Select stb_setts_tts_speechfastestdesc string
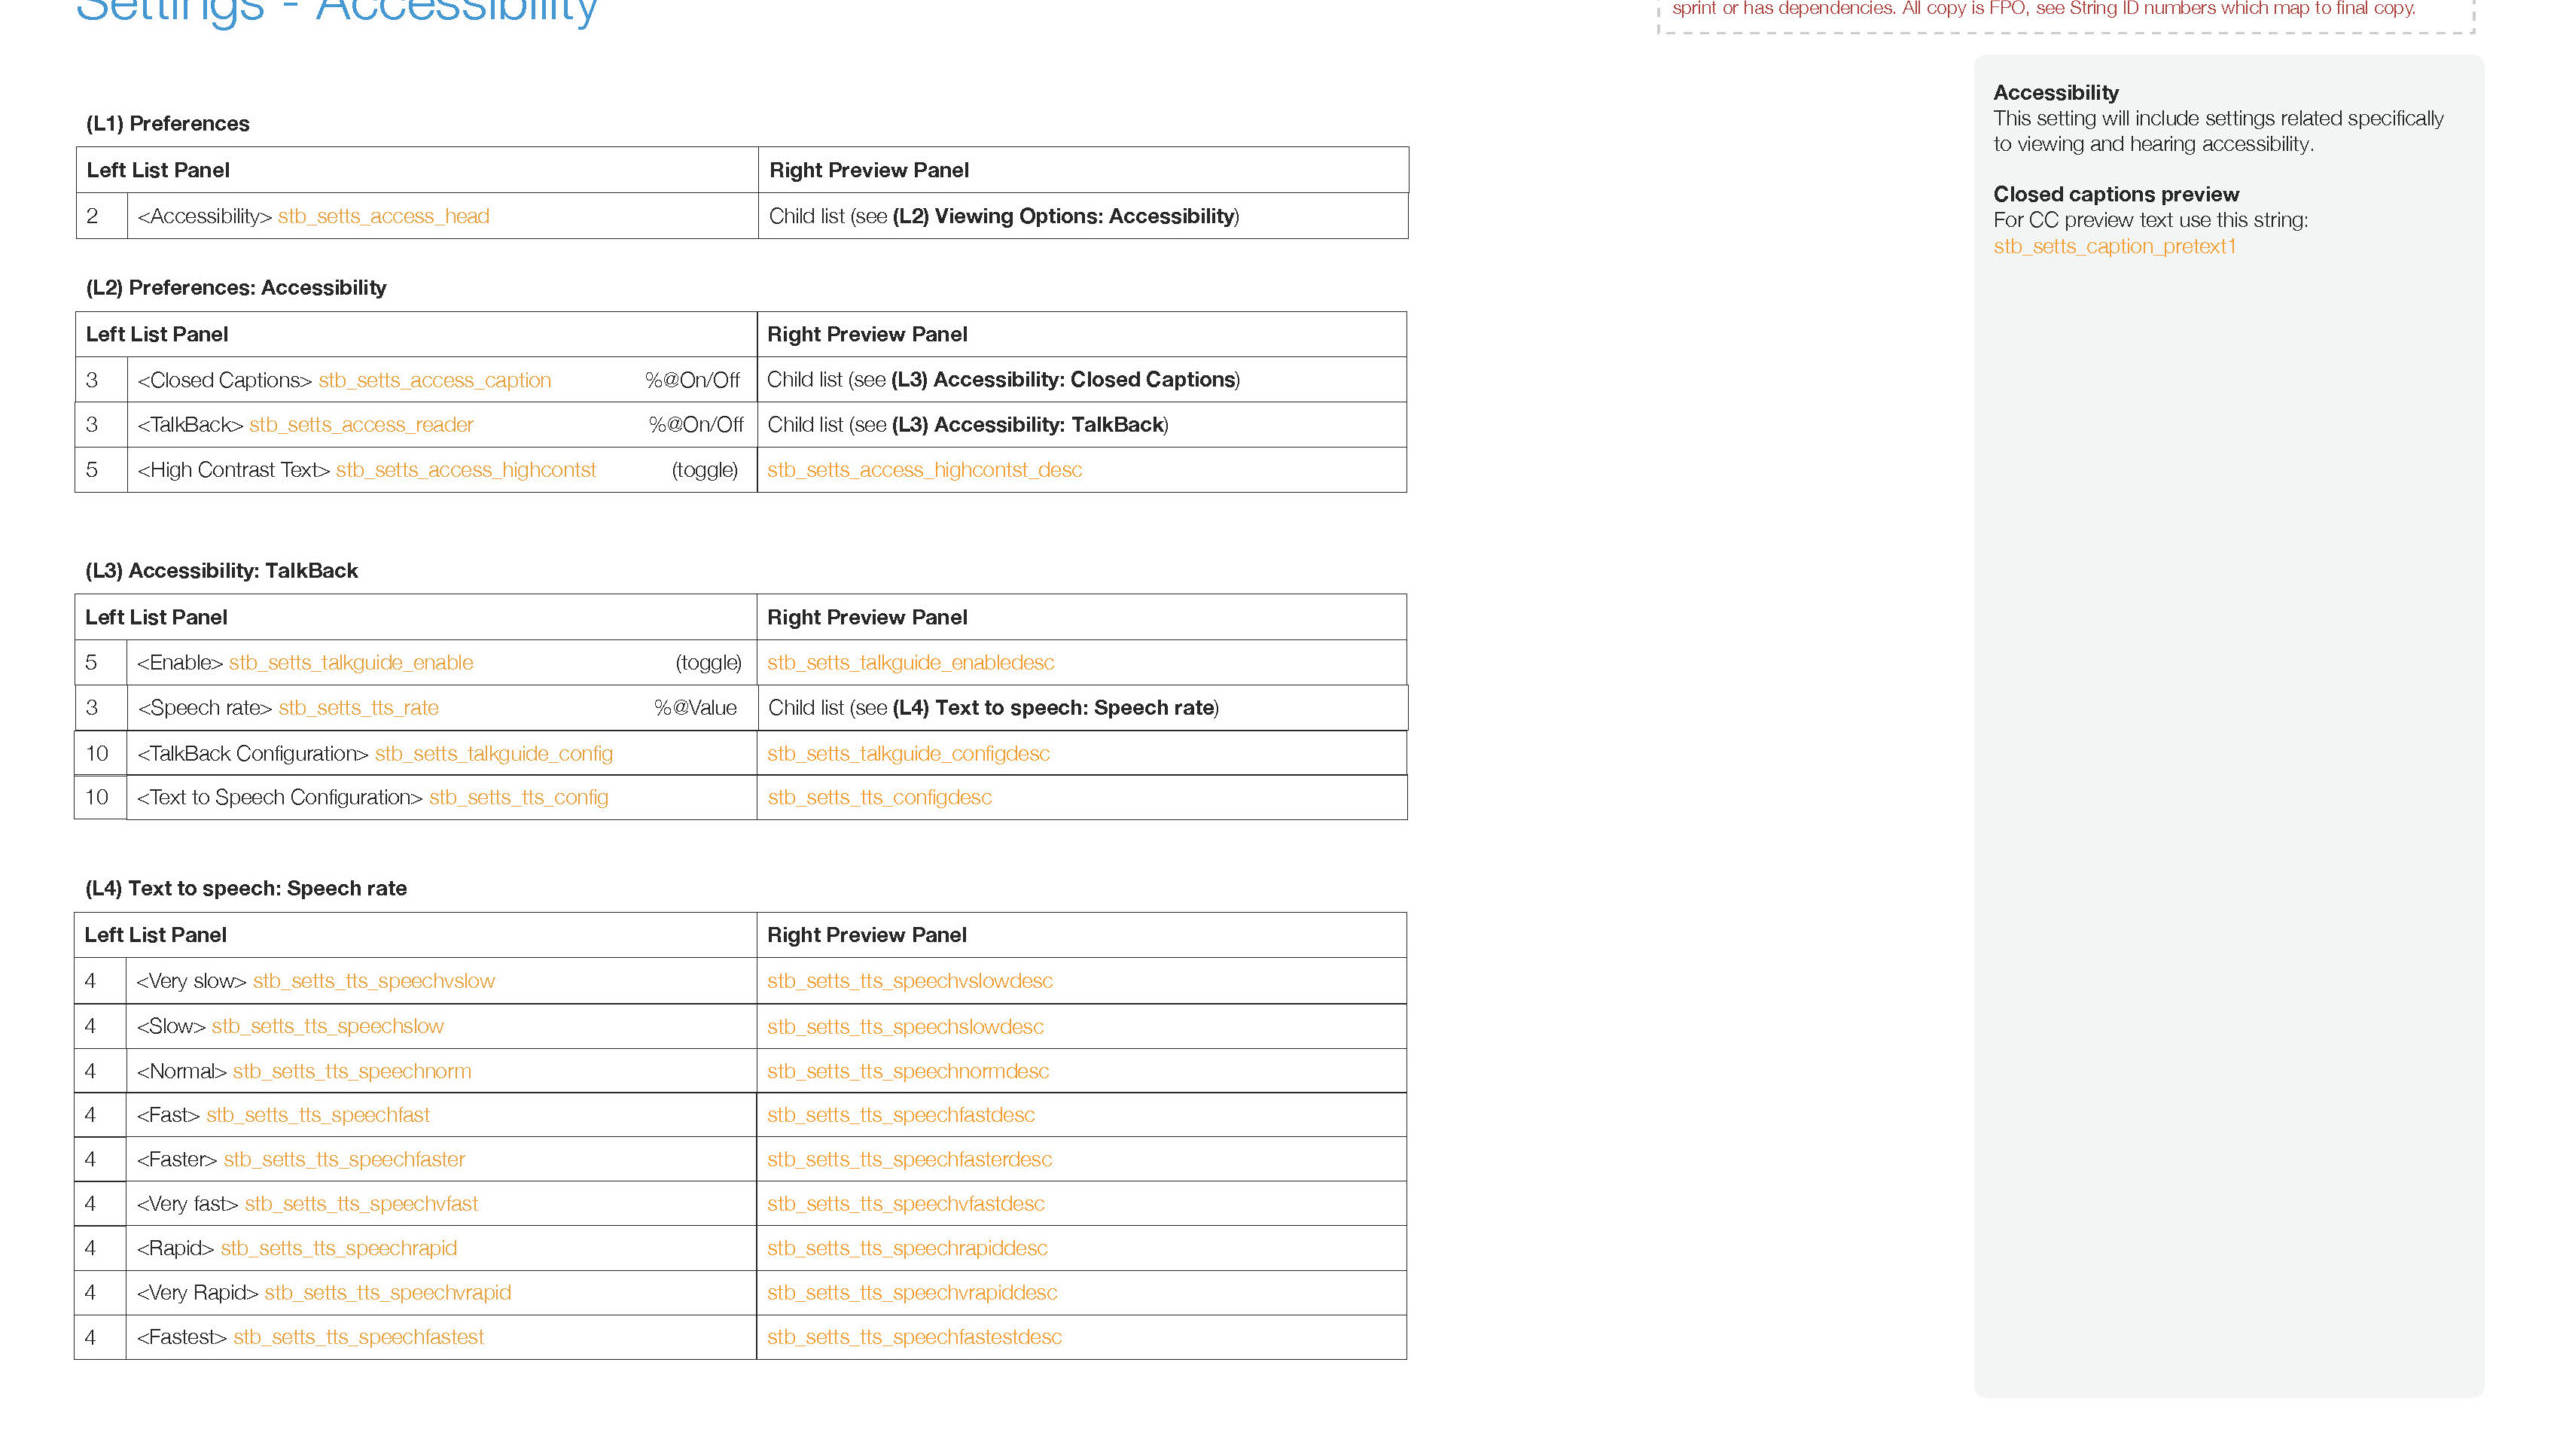Viewport: 2560px width, 1440px height. point(914,1337)
